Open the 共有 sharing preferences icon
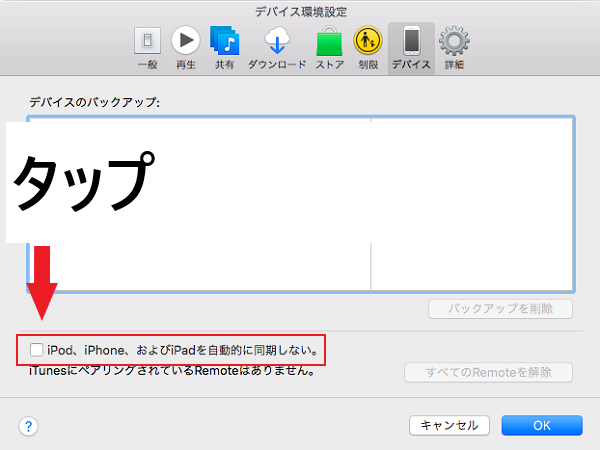This screenshot has height=450, width=600. point(225,47)
